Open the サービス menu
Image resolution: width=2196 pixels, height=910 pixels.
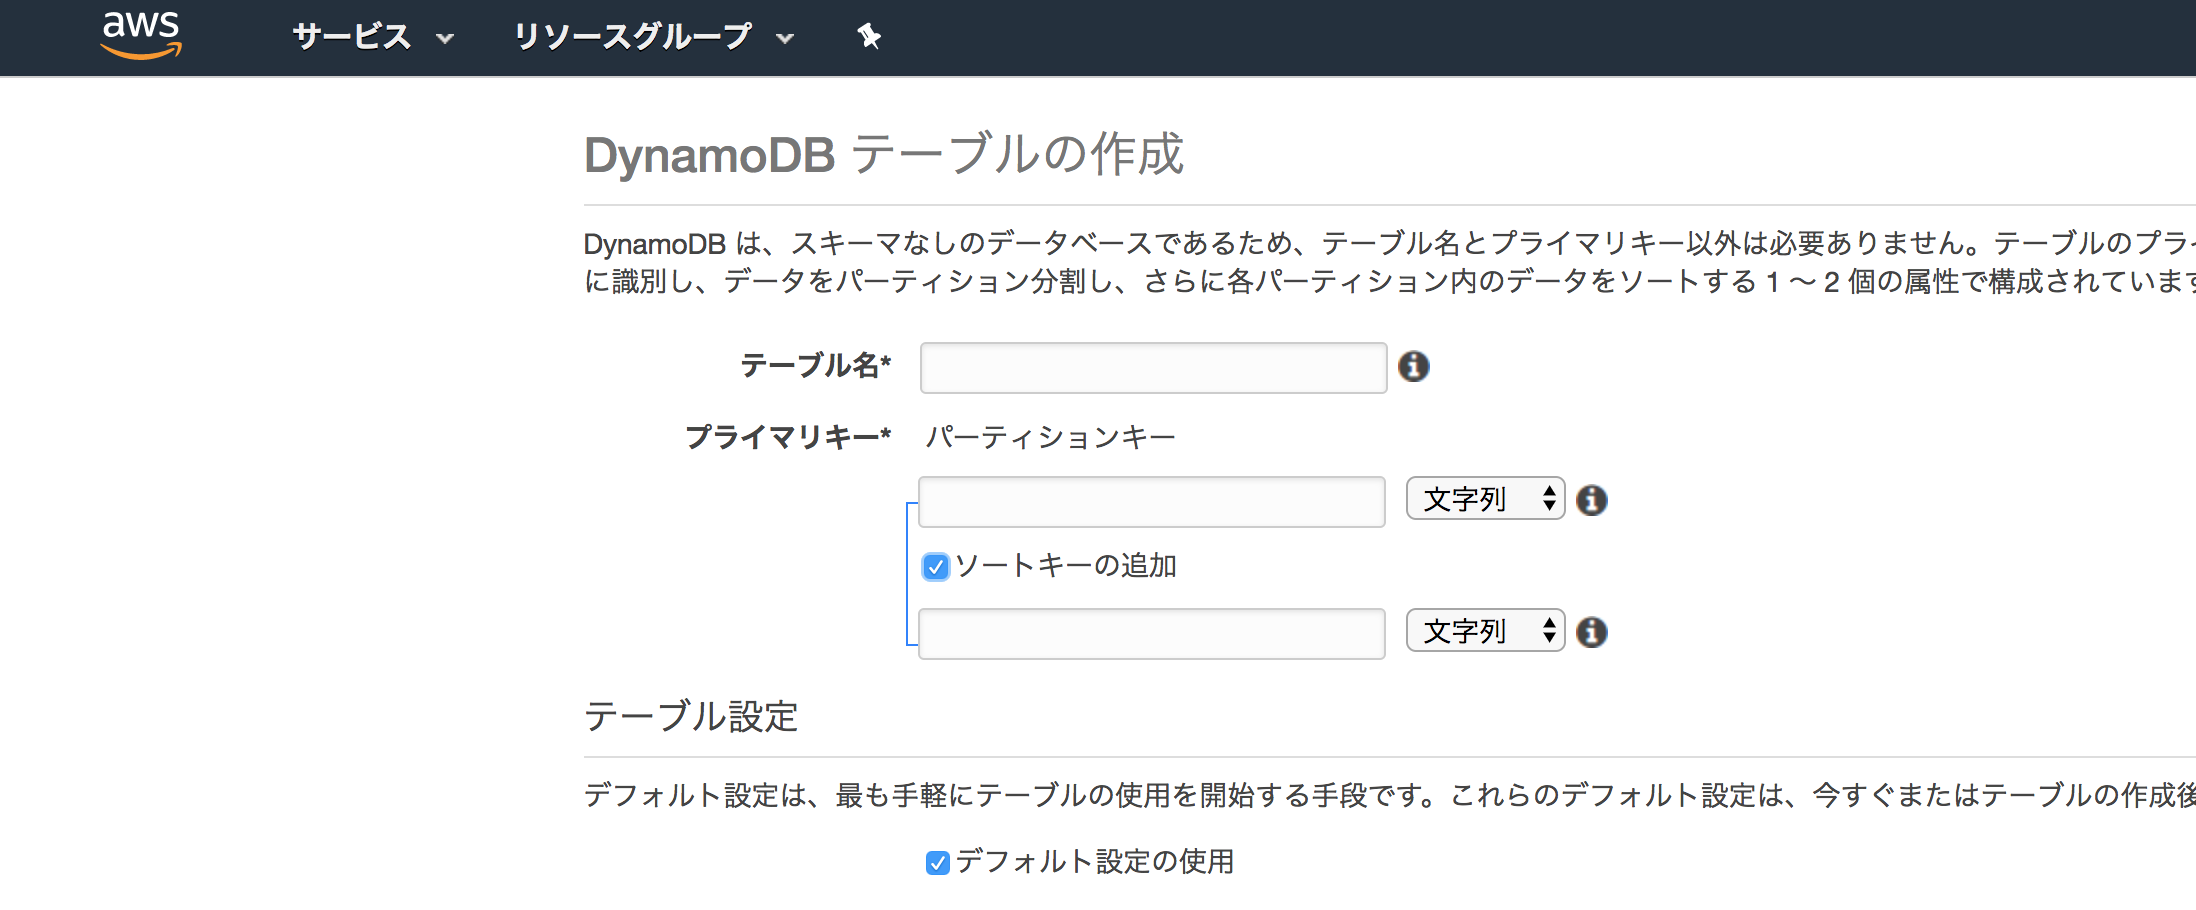[373, 37]
